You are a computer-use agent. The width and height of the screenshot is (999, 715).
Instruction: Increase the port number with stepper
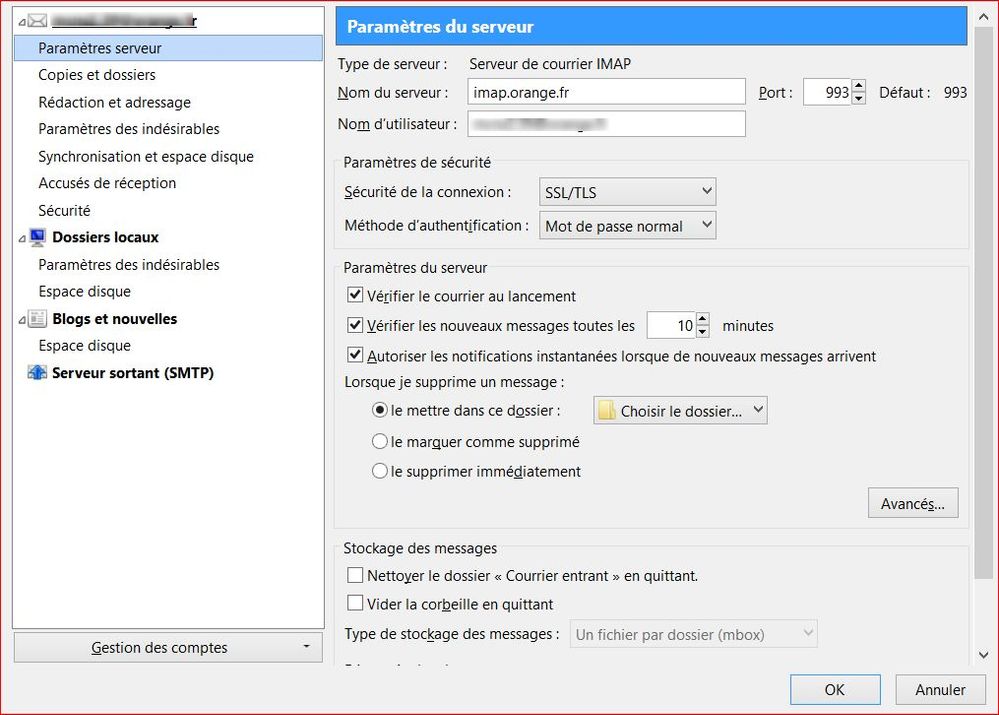tap(859, 87)
